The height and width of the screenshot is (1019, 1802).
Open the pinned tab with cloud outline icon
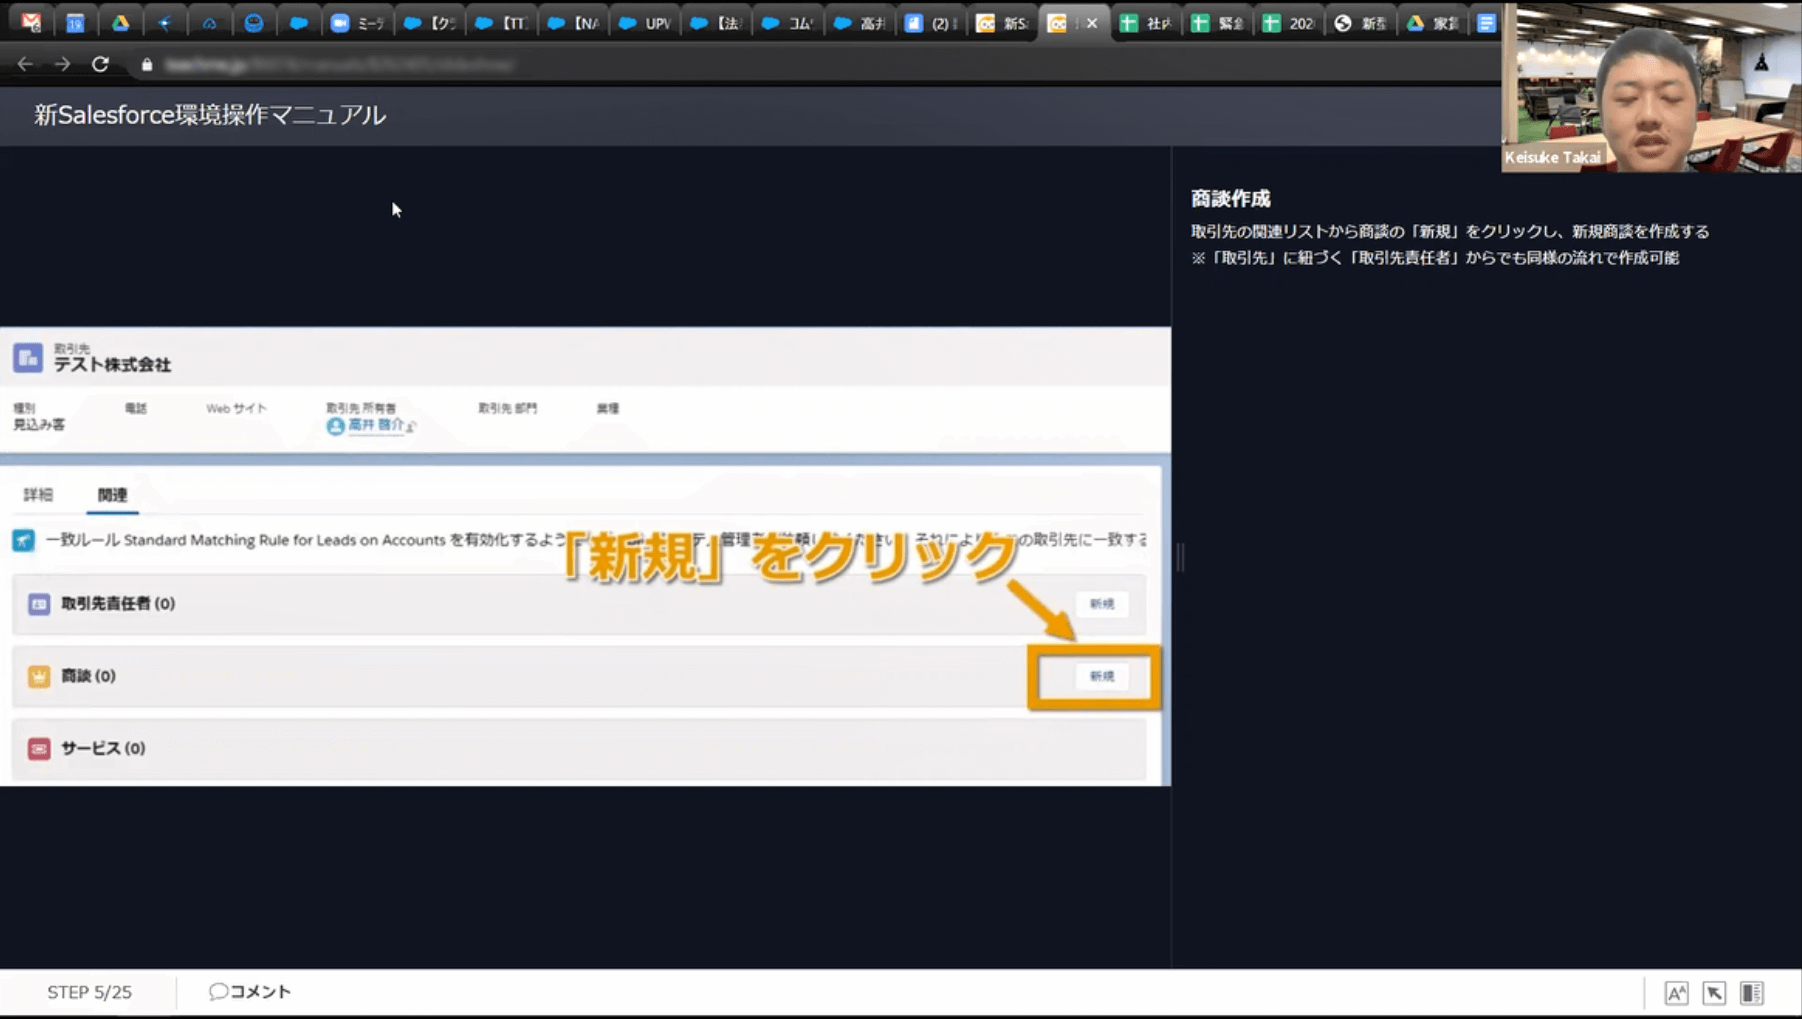tap(209, 22)
